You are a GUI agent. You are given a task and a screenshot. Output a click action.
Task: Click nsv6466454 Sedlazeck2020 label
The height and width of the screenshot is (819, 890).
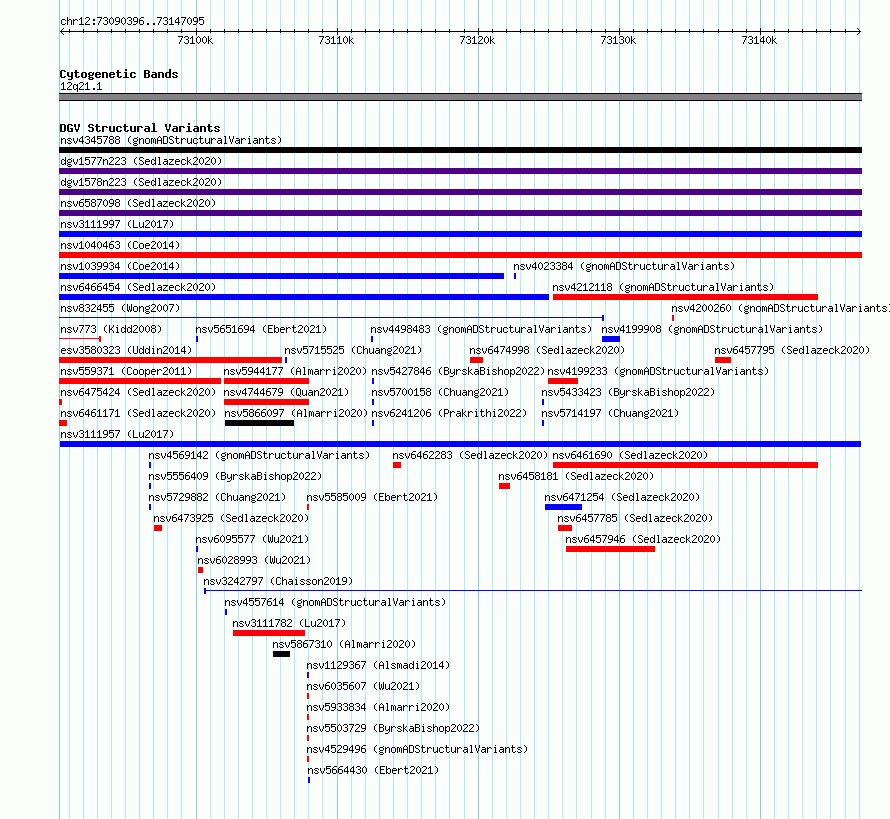coord(138,287)
